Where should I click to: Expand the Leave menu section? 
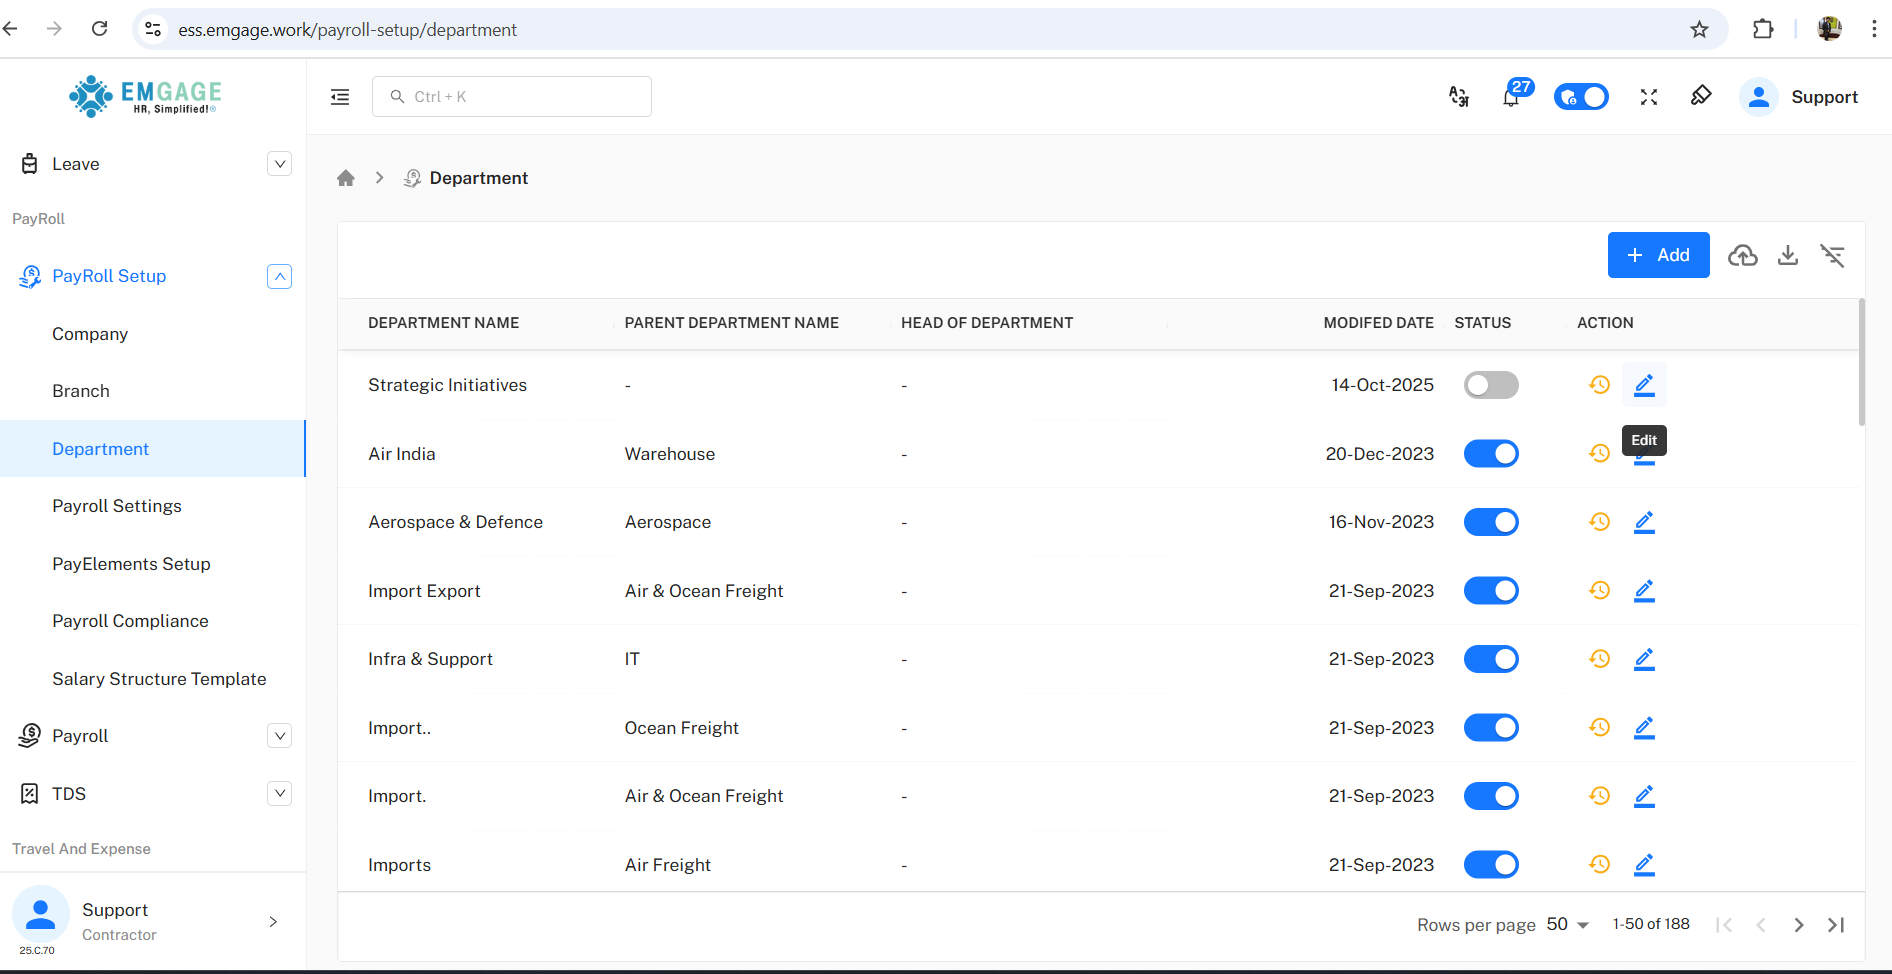coord(279,164)
